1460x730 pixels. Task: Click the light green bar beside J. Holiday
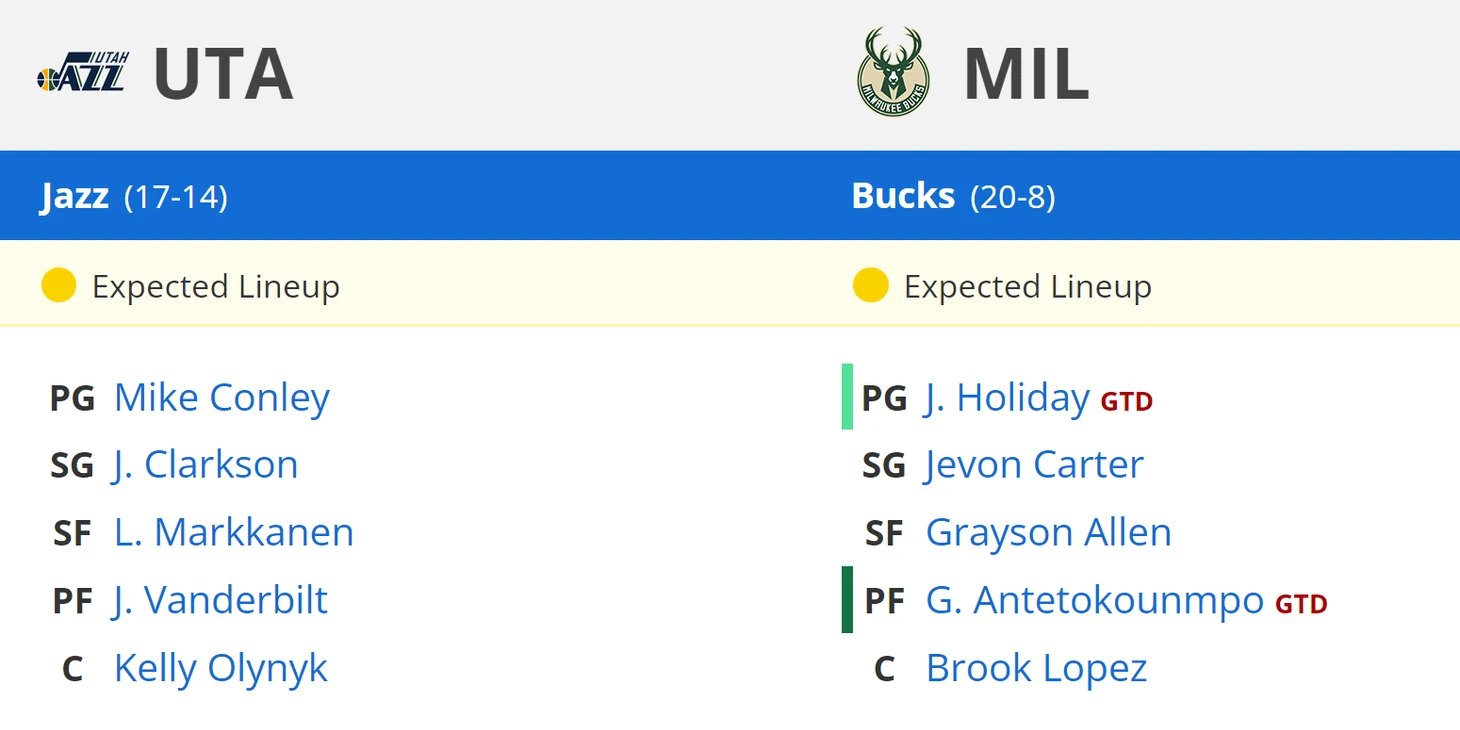(x=847, y=397)
